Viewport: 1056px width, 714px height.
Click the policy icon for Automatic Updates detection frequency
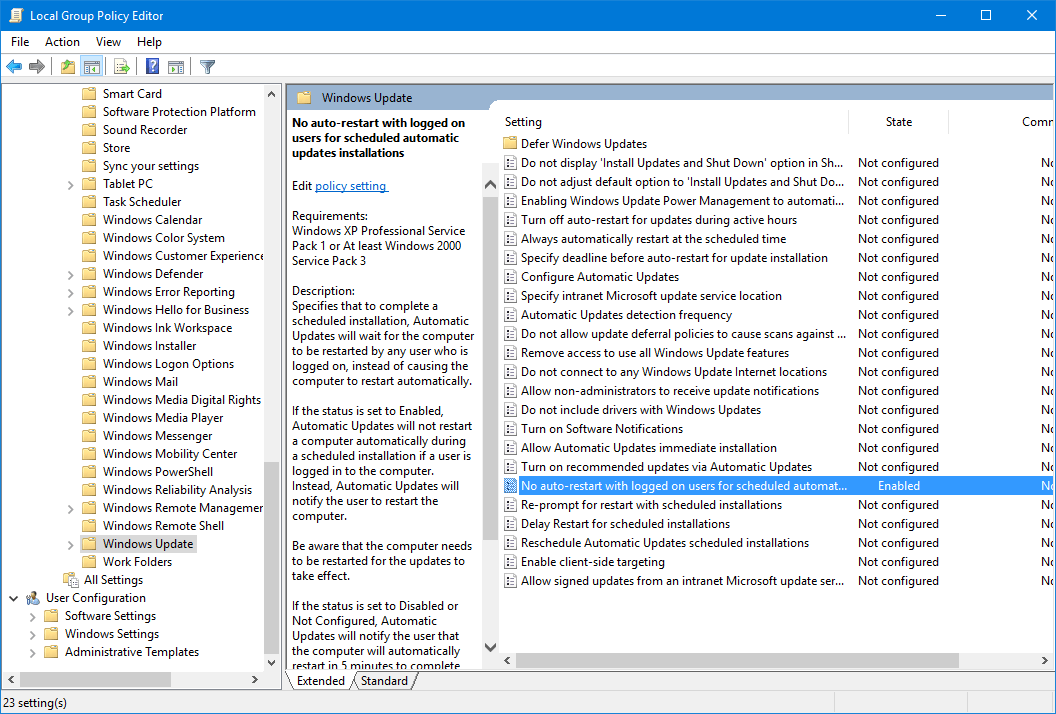coord(510,315)
